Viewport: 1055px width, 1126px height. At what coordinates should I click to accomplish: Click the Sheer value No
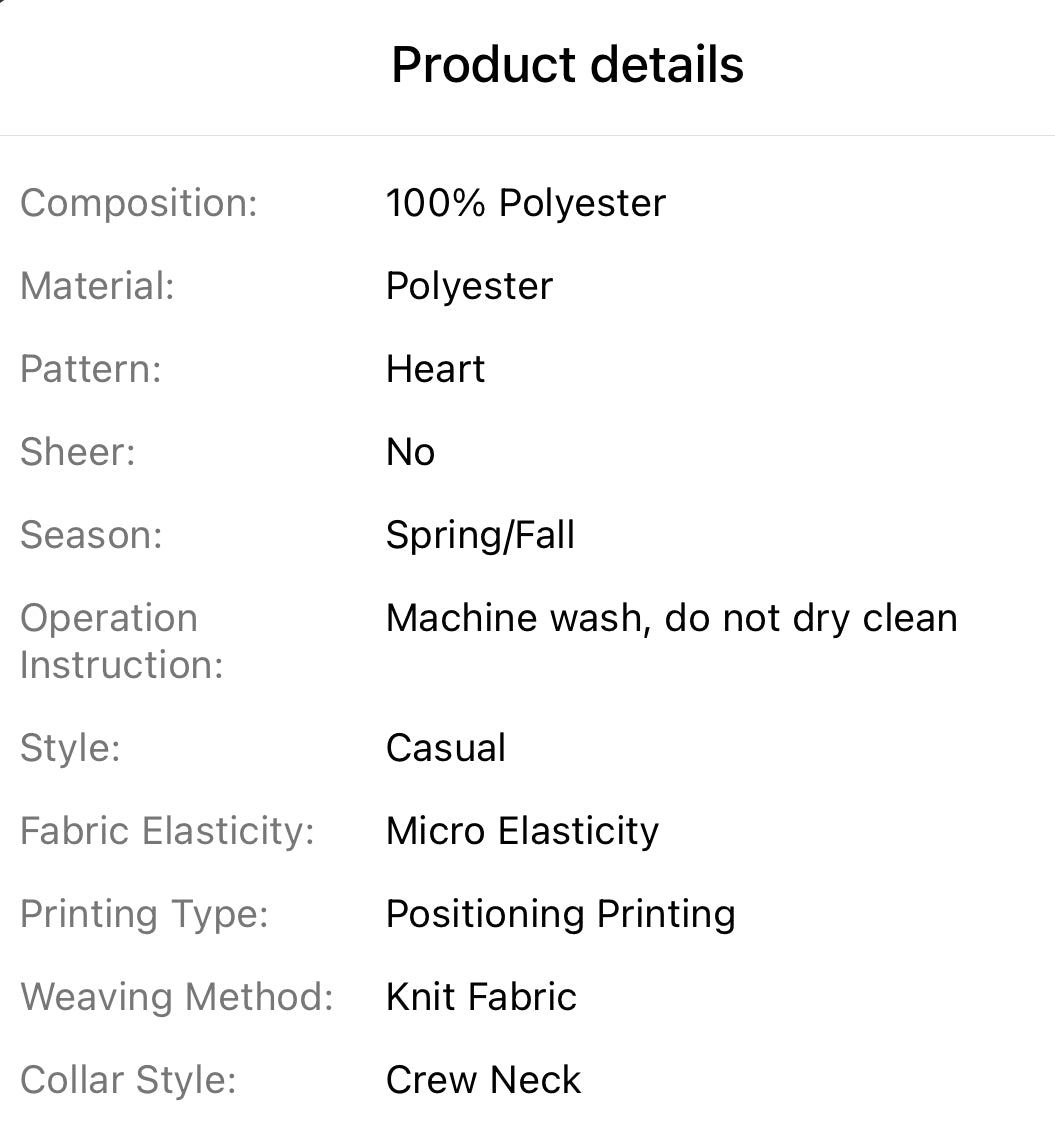[410, 452]
